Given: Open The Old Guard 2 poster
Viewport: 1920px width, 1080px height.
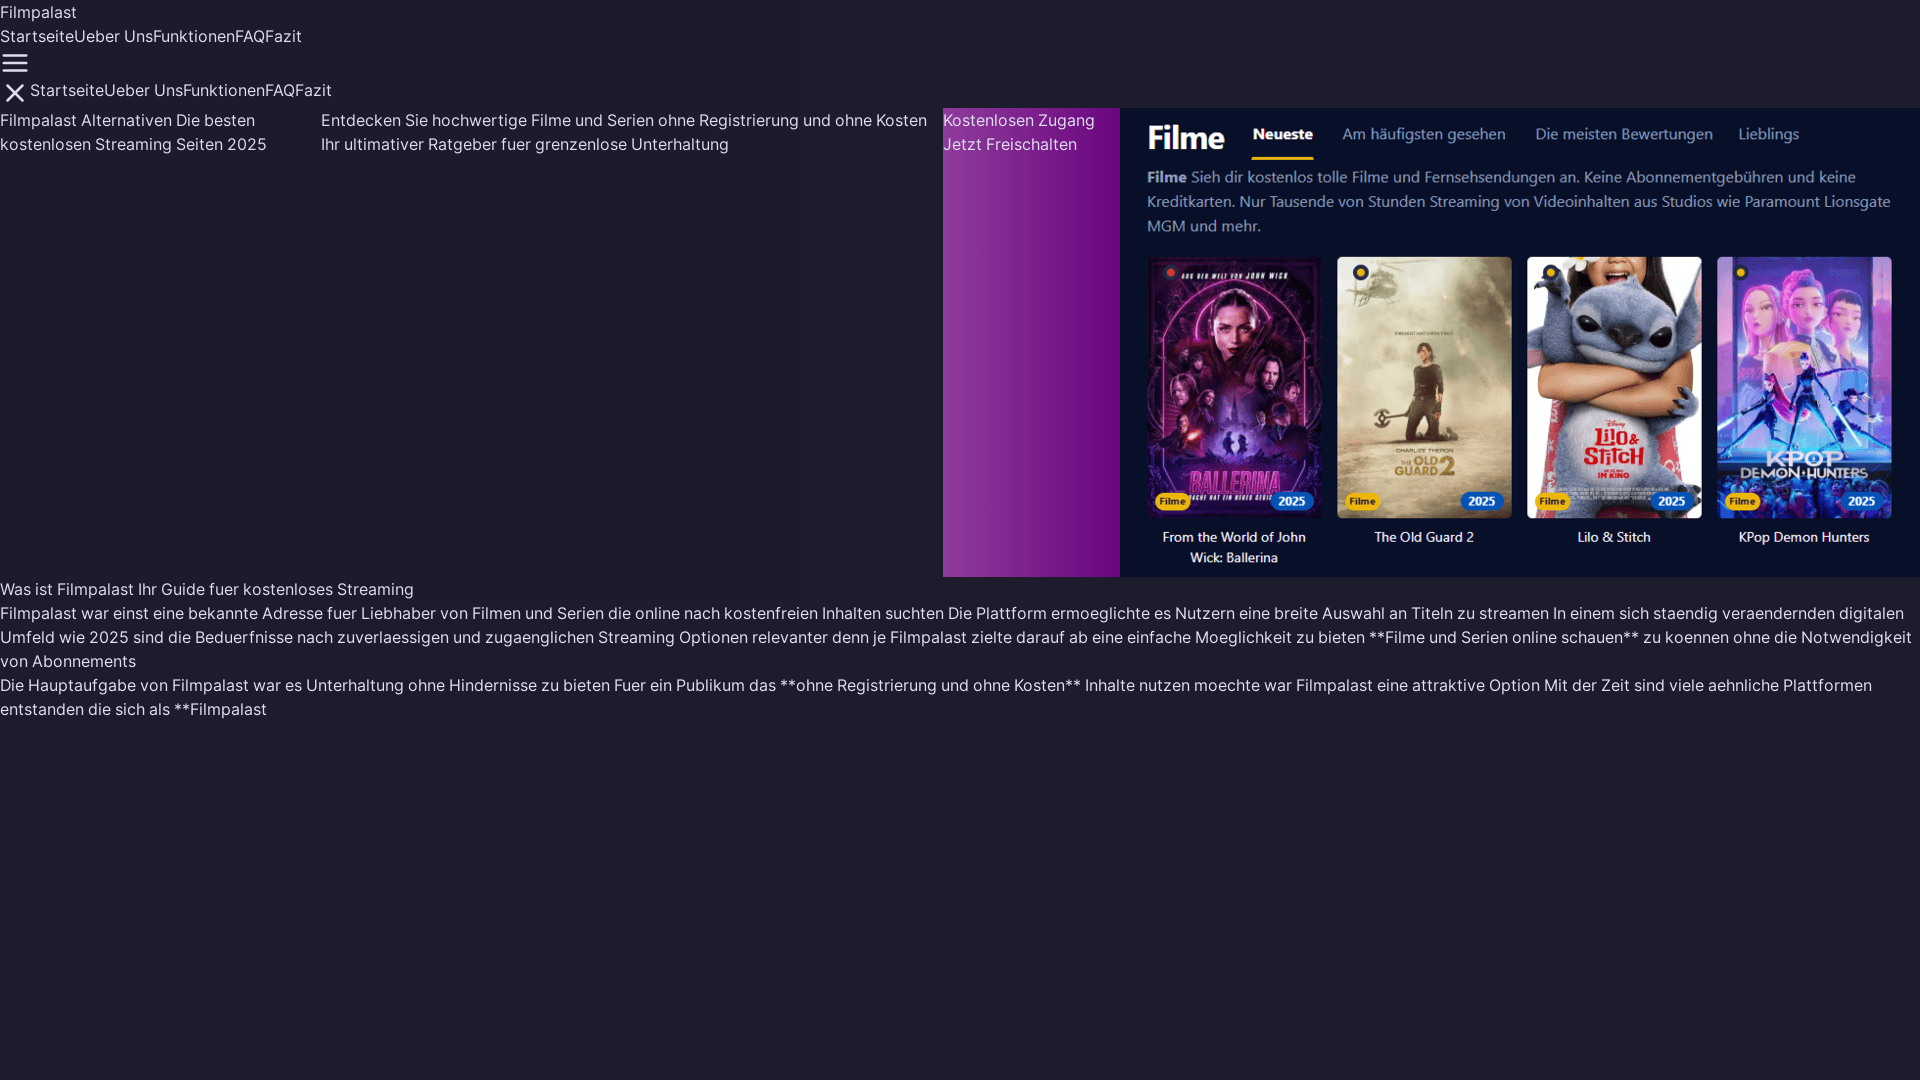Looking at the screenshot, I should (x=1424, y=387).
